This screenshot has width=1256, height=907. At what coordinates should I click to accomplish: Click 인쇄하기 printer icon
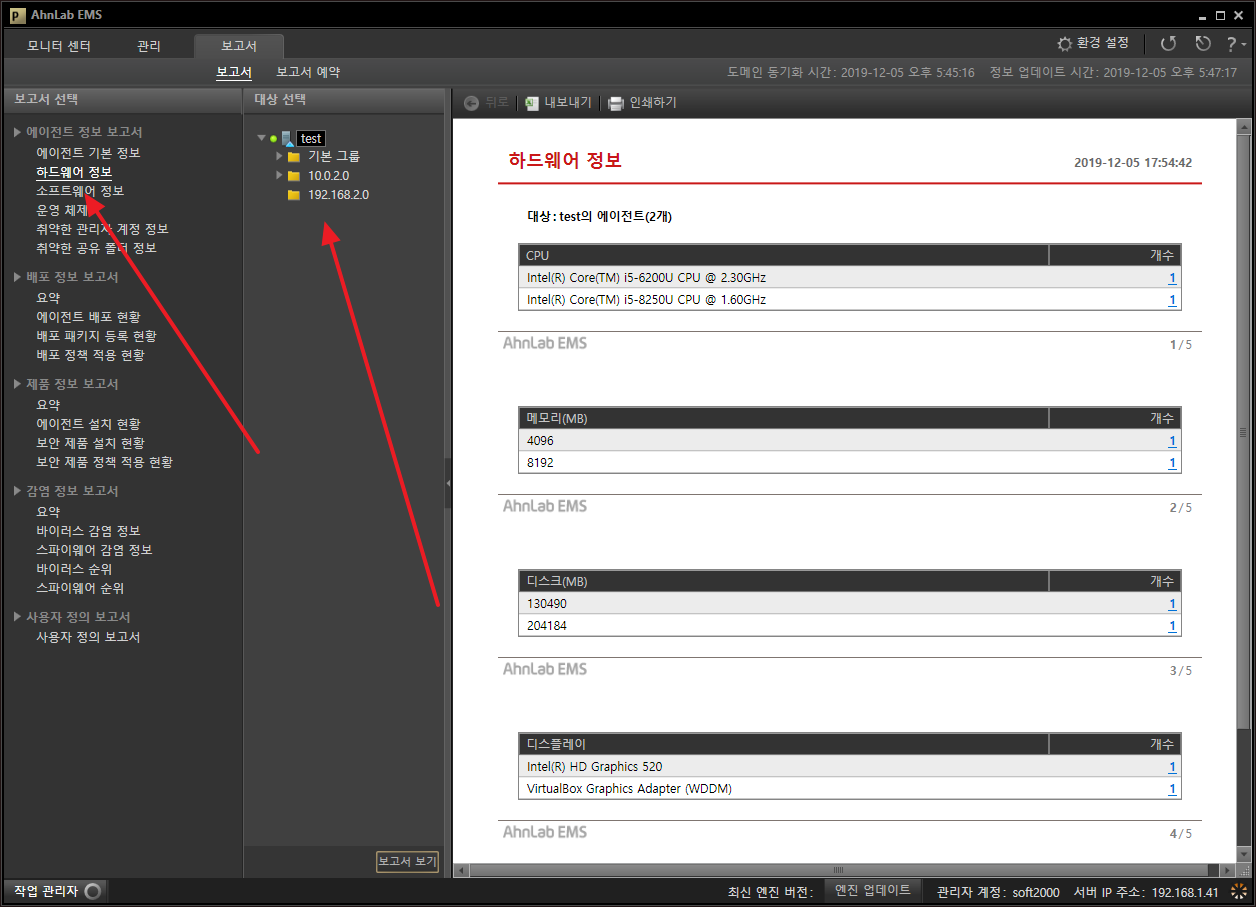coord(616,103)
